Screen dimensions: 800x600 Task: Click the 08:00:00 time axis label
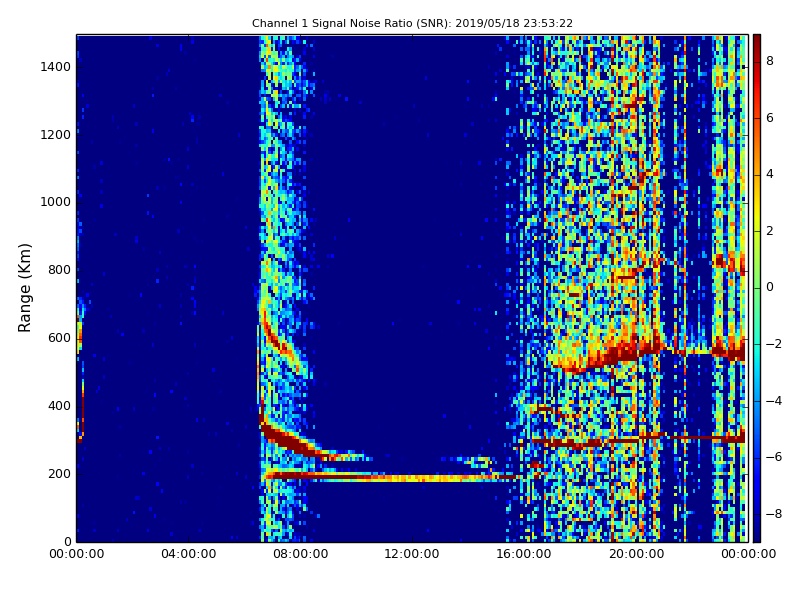pos(301,554)
